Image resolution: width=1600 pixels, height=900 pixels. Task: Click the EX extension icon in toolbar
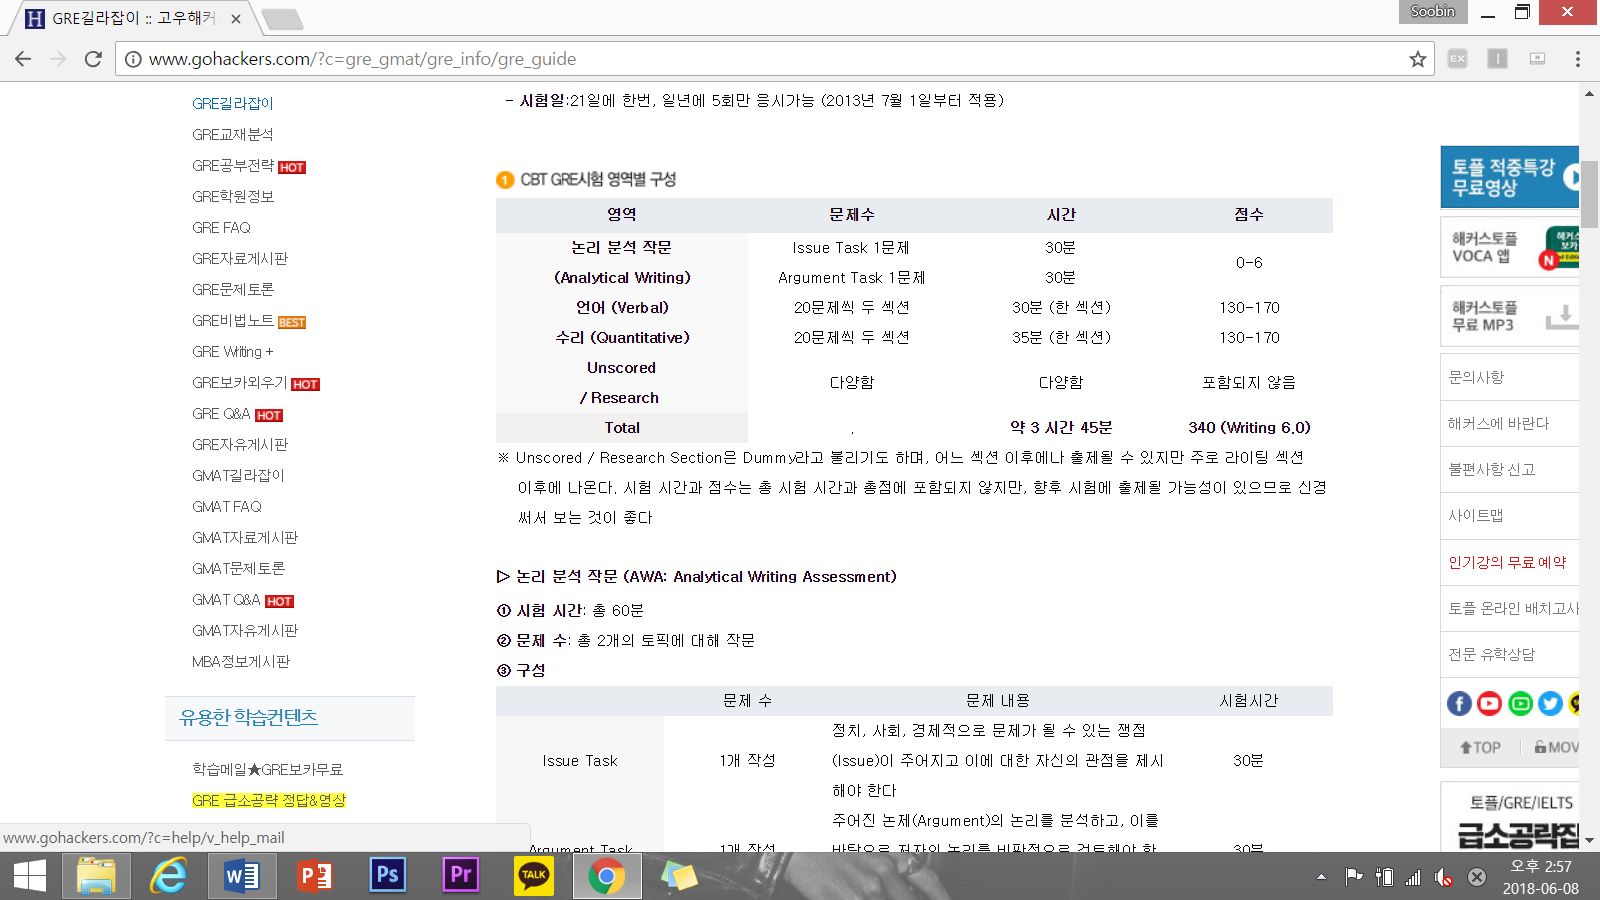click(x=1457, y=59)
